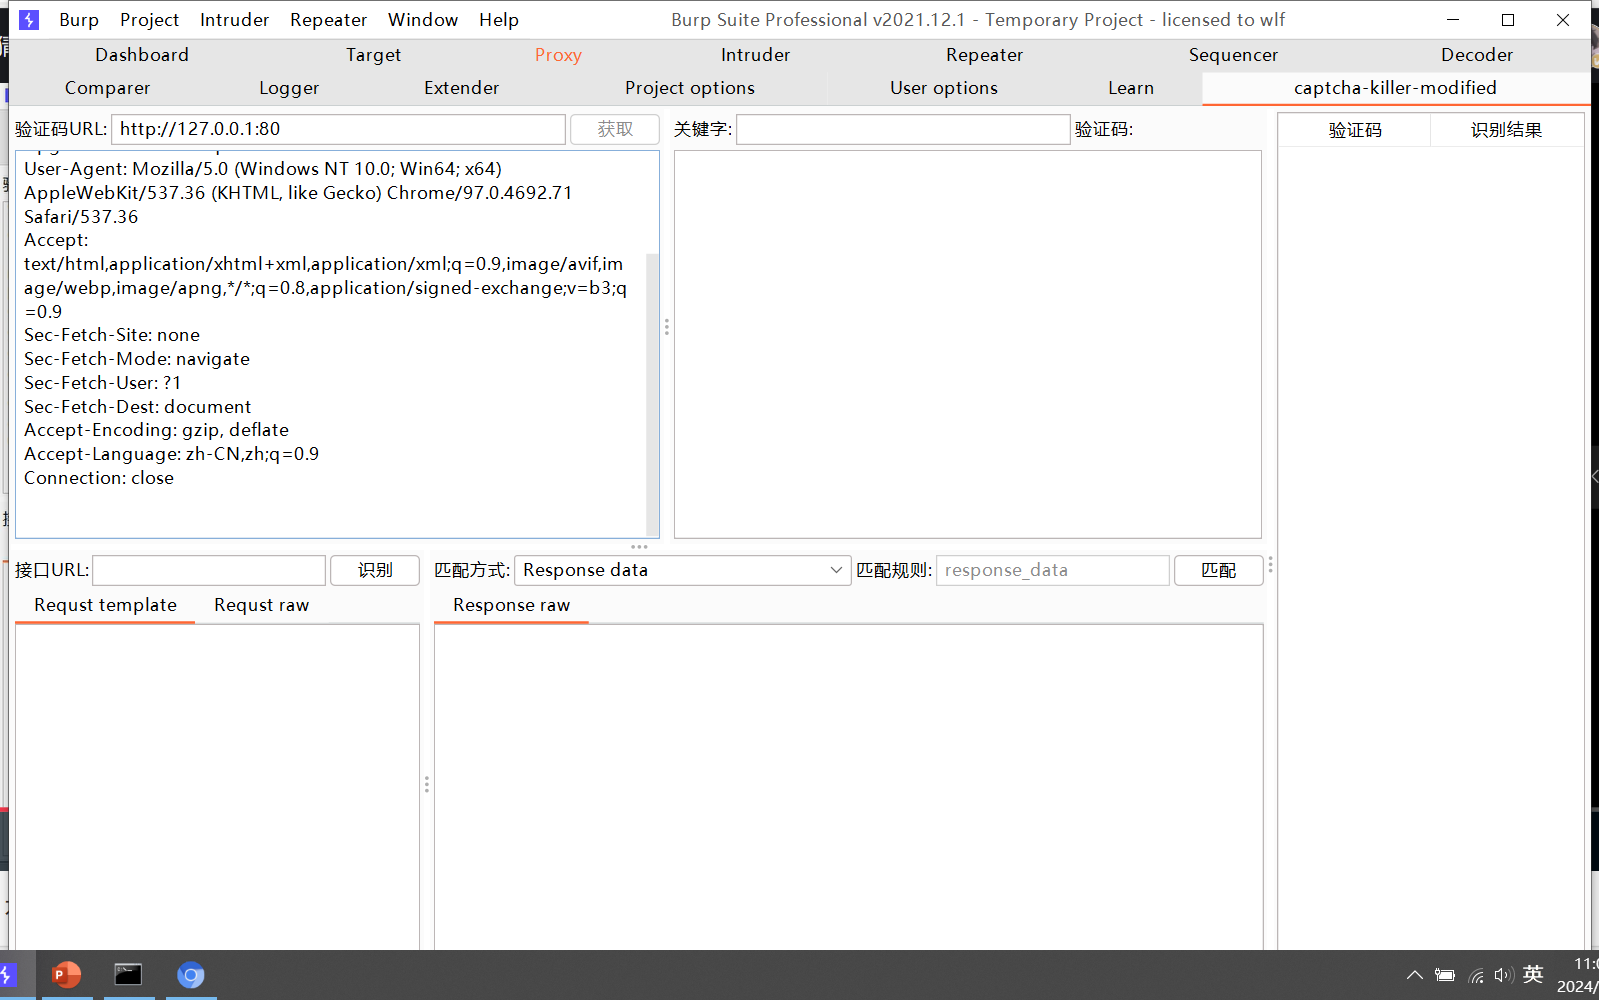Open the Burp menu
This screenshot has width=1599, height=1000.
click(x=79, y=20)
